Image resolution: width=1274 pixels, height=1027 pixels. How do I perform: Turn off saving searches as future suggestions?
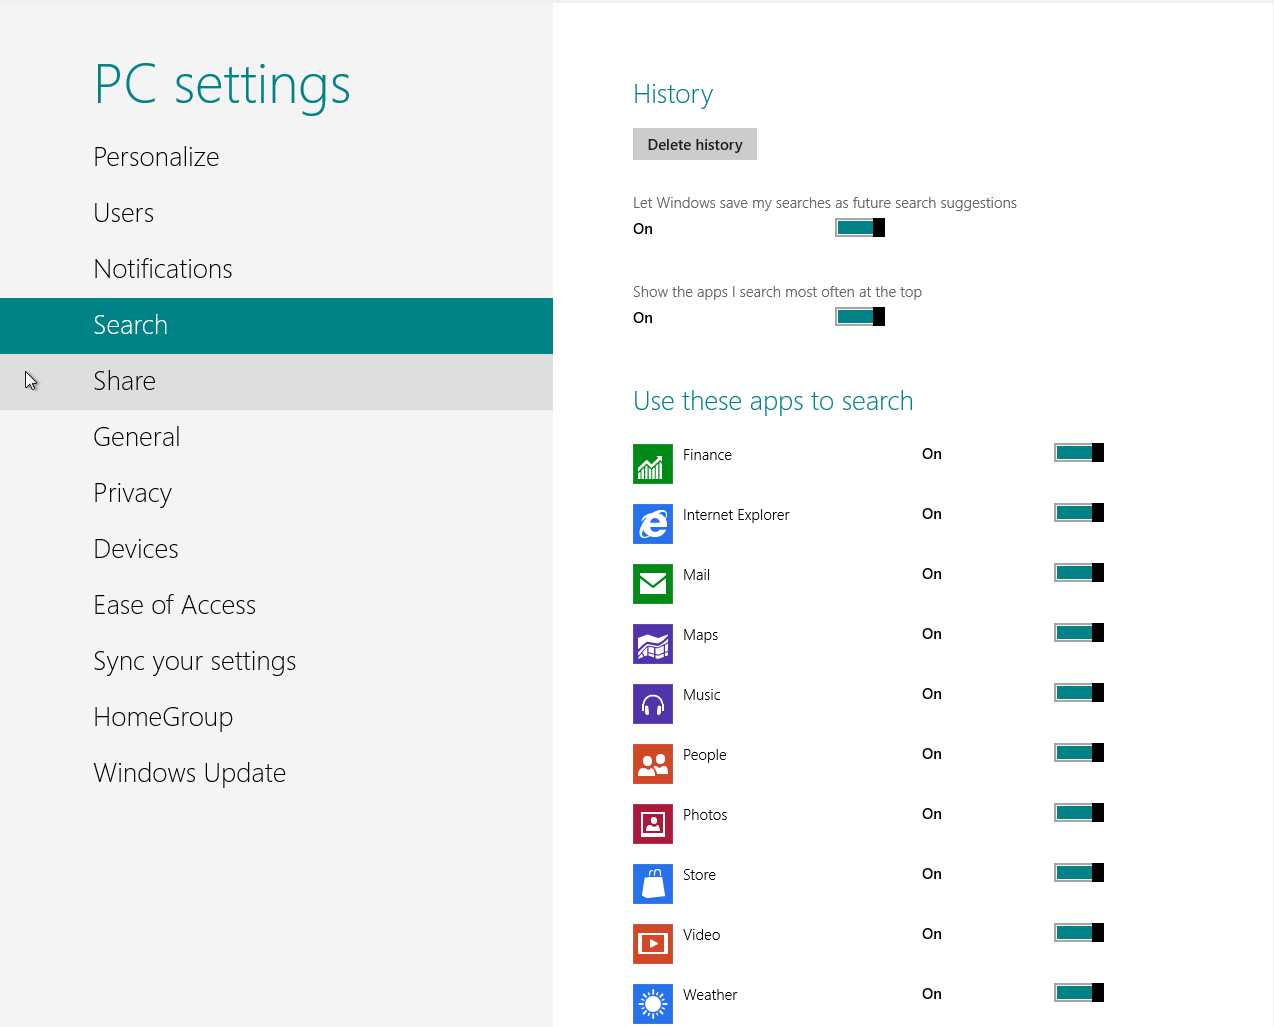pos(860,228)
